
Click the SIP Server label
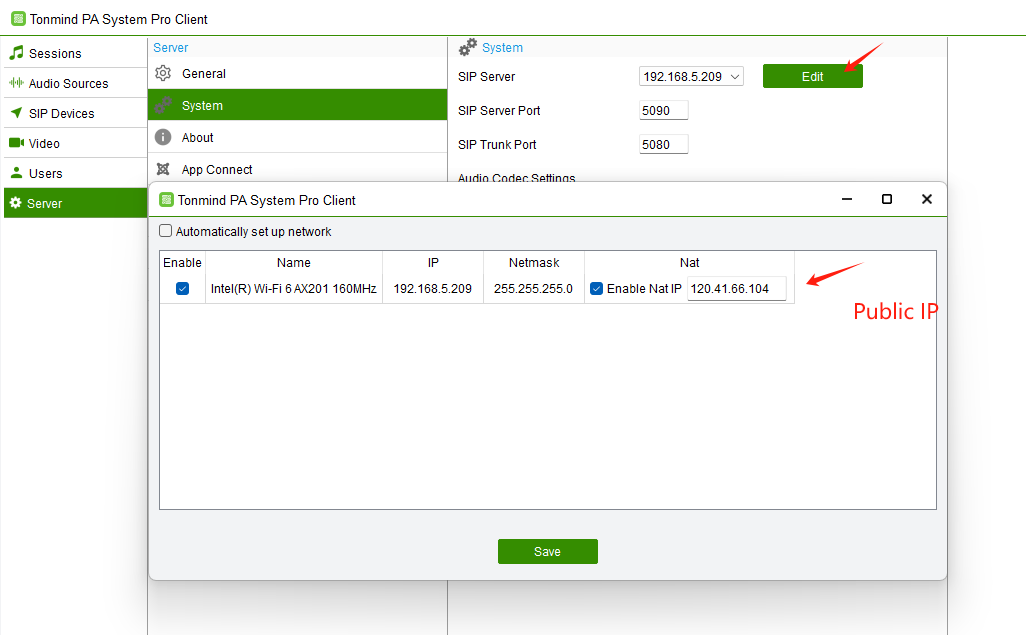tap(486, 77)
